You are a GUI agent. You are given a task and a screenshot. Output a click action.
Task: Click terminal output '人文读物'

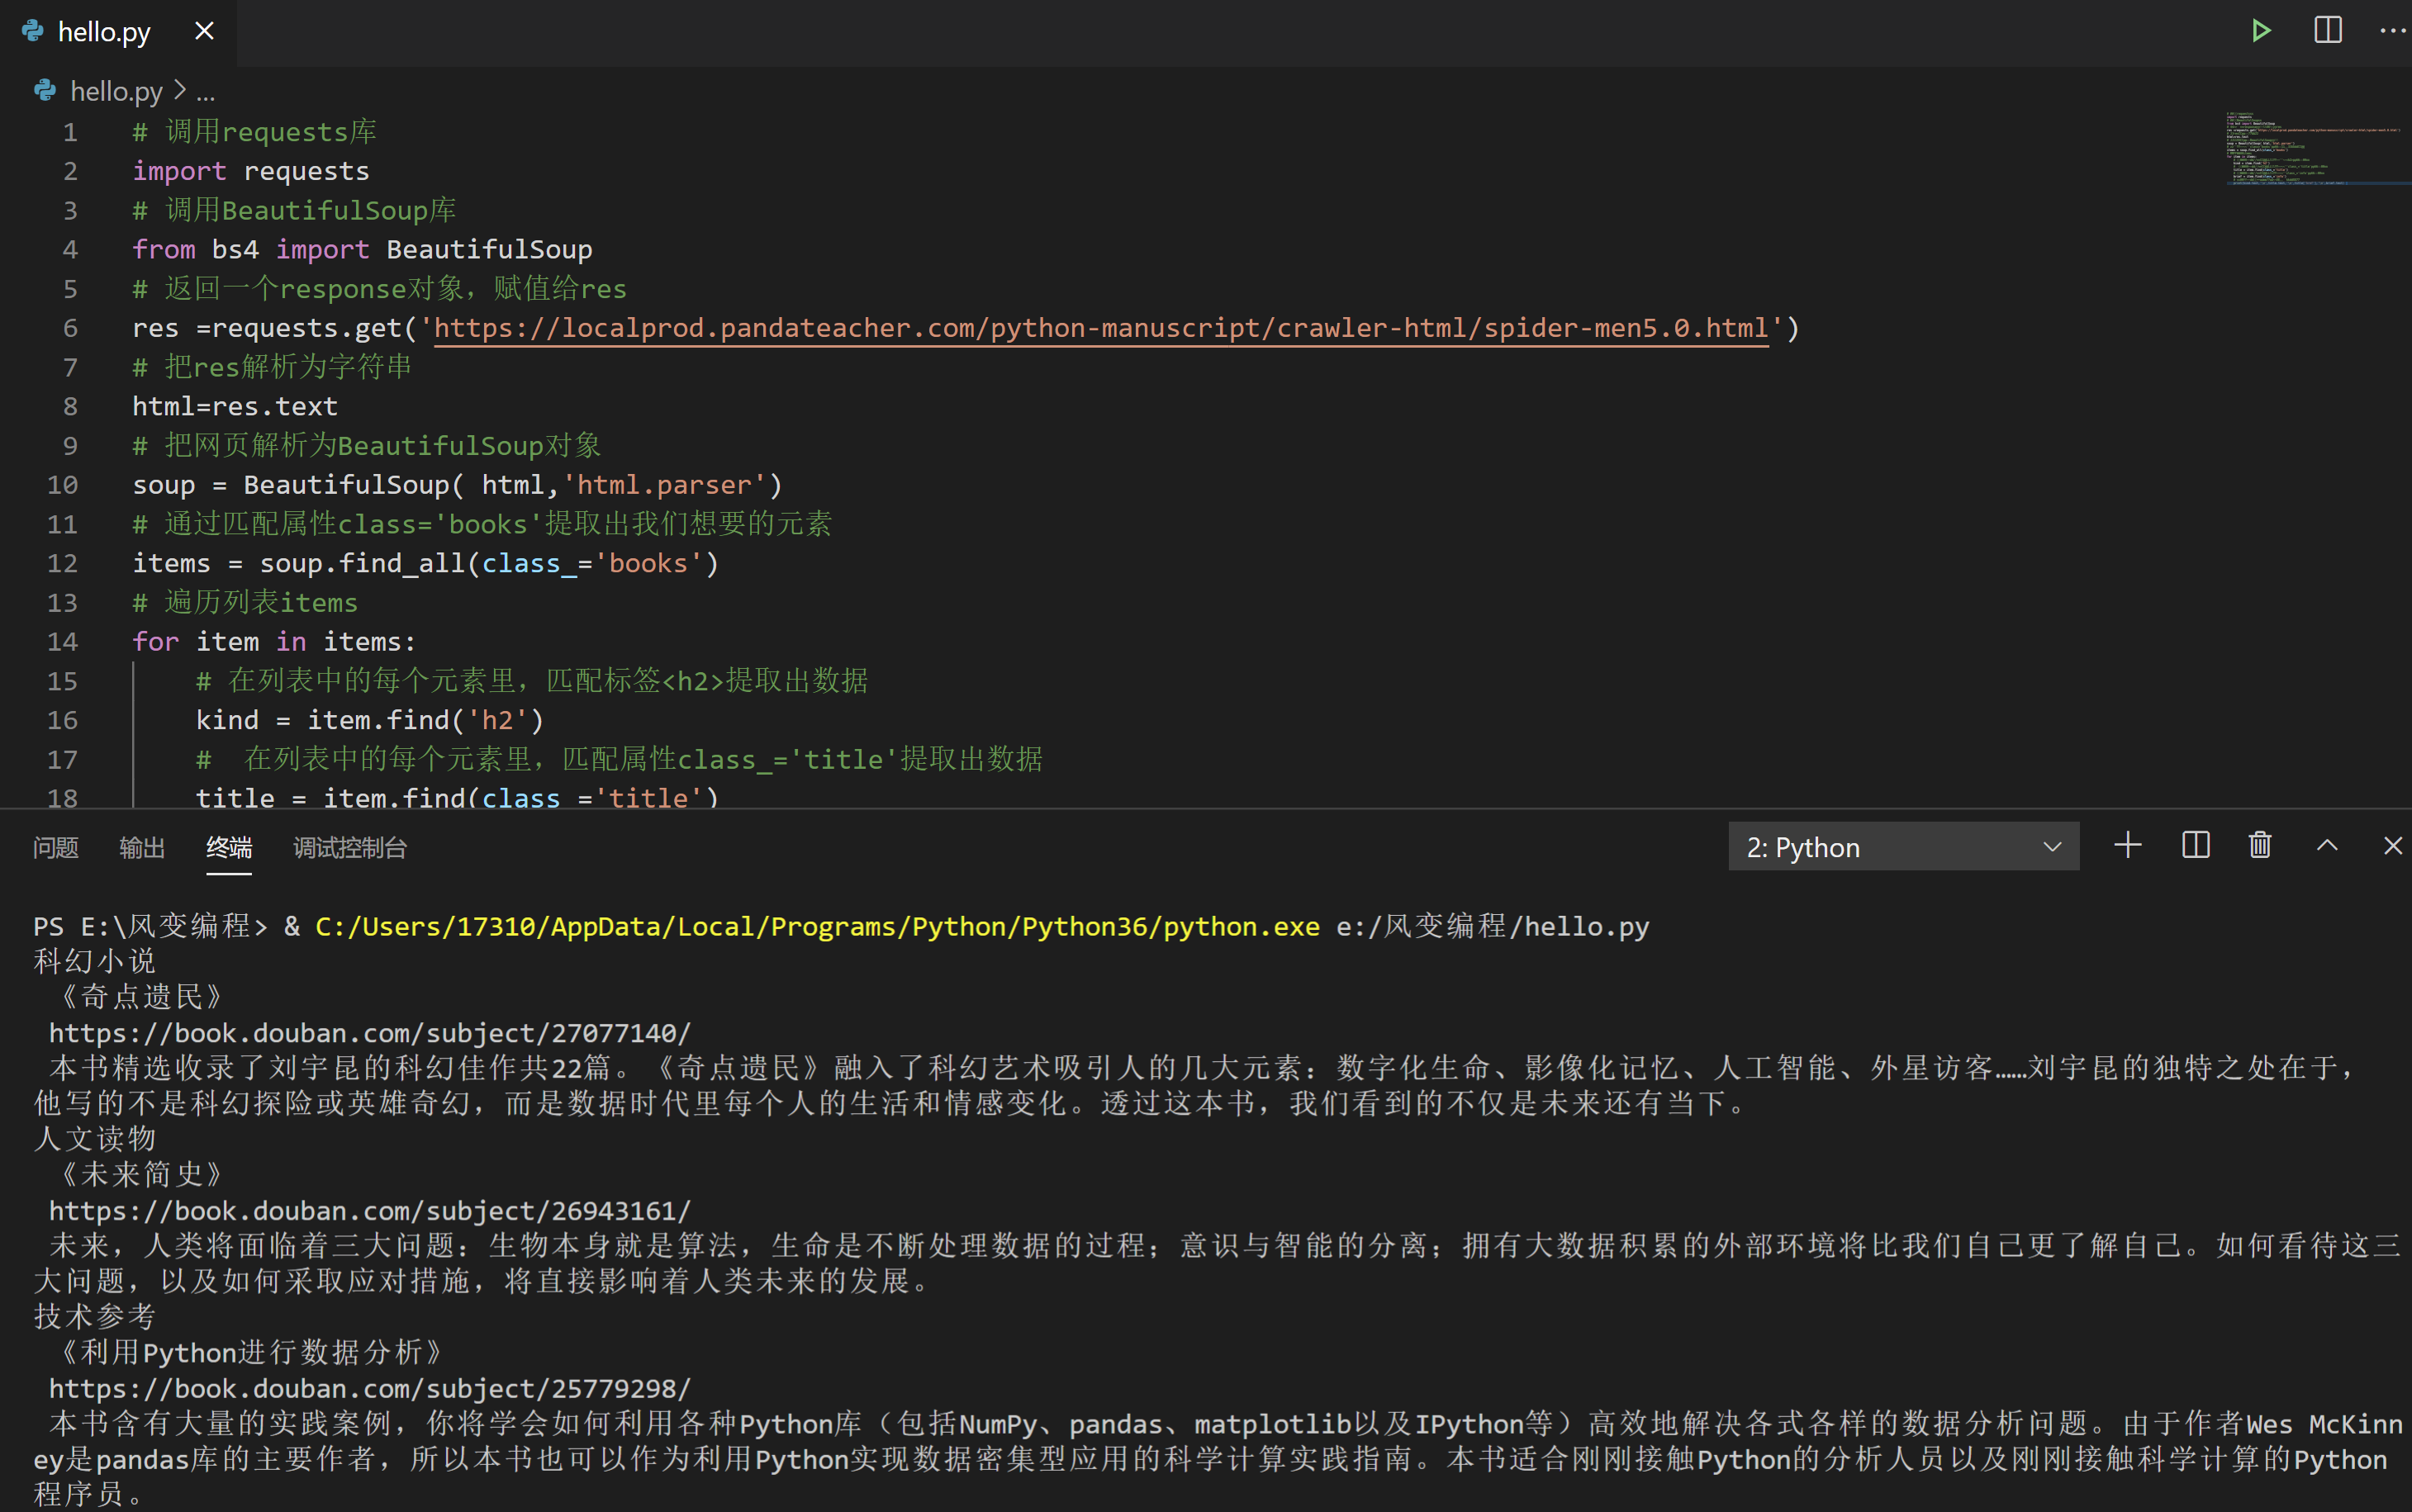95,1139
